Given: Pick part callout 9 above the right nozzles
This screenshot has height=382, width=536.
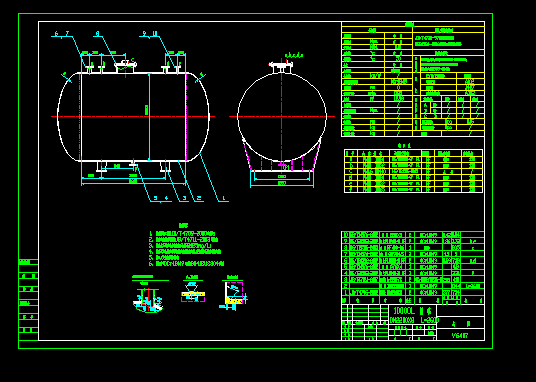Looking at the screenshot, I should coord(144,33).
